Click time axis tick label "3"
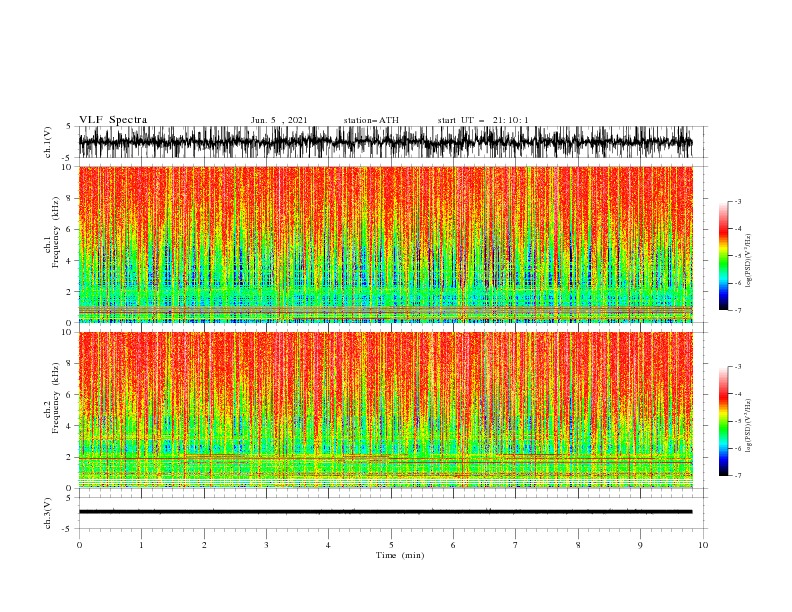This screenshot has width=792, height=612. 266,545
